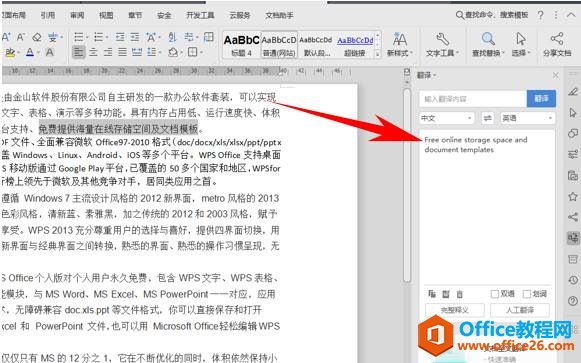Click the help question mark in the sidebar
Image resolution: width=581 pixels, height=363 pixels.
pos(573,301)
